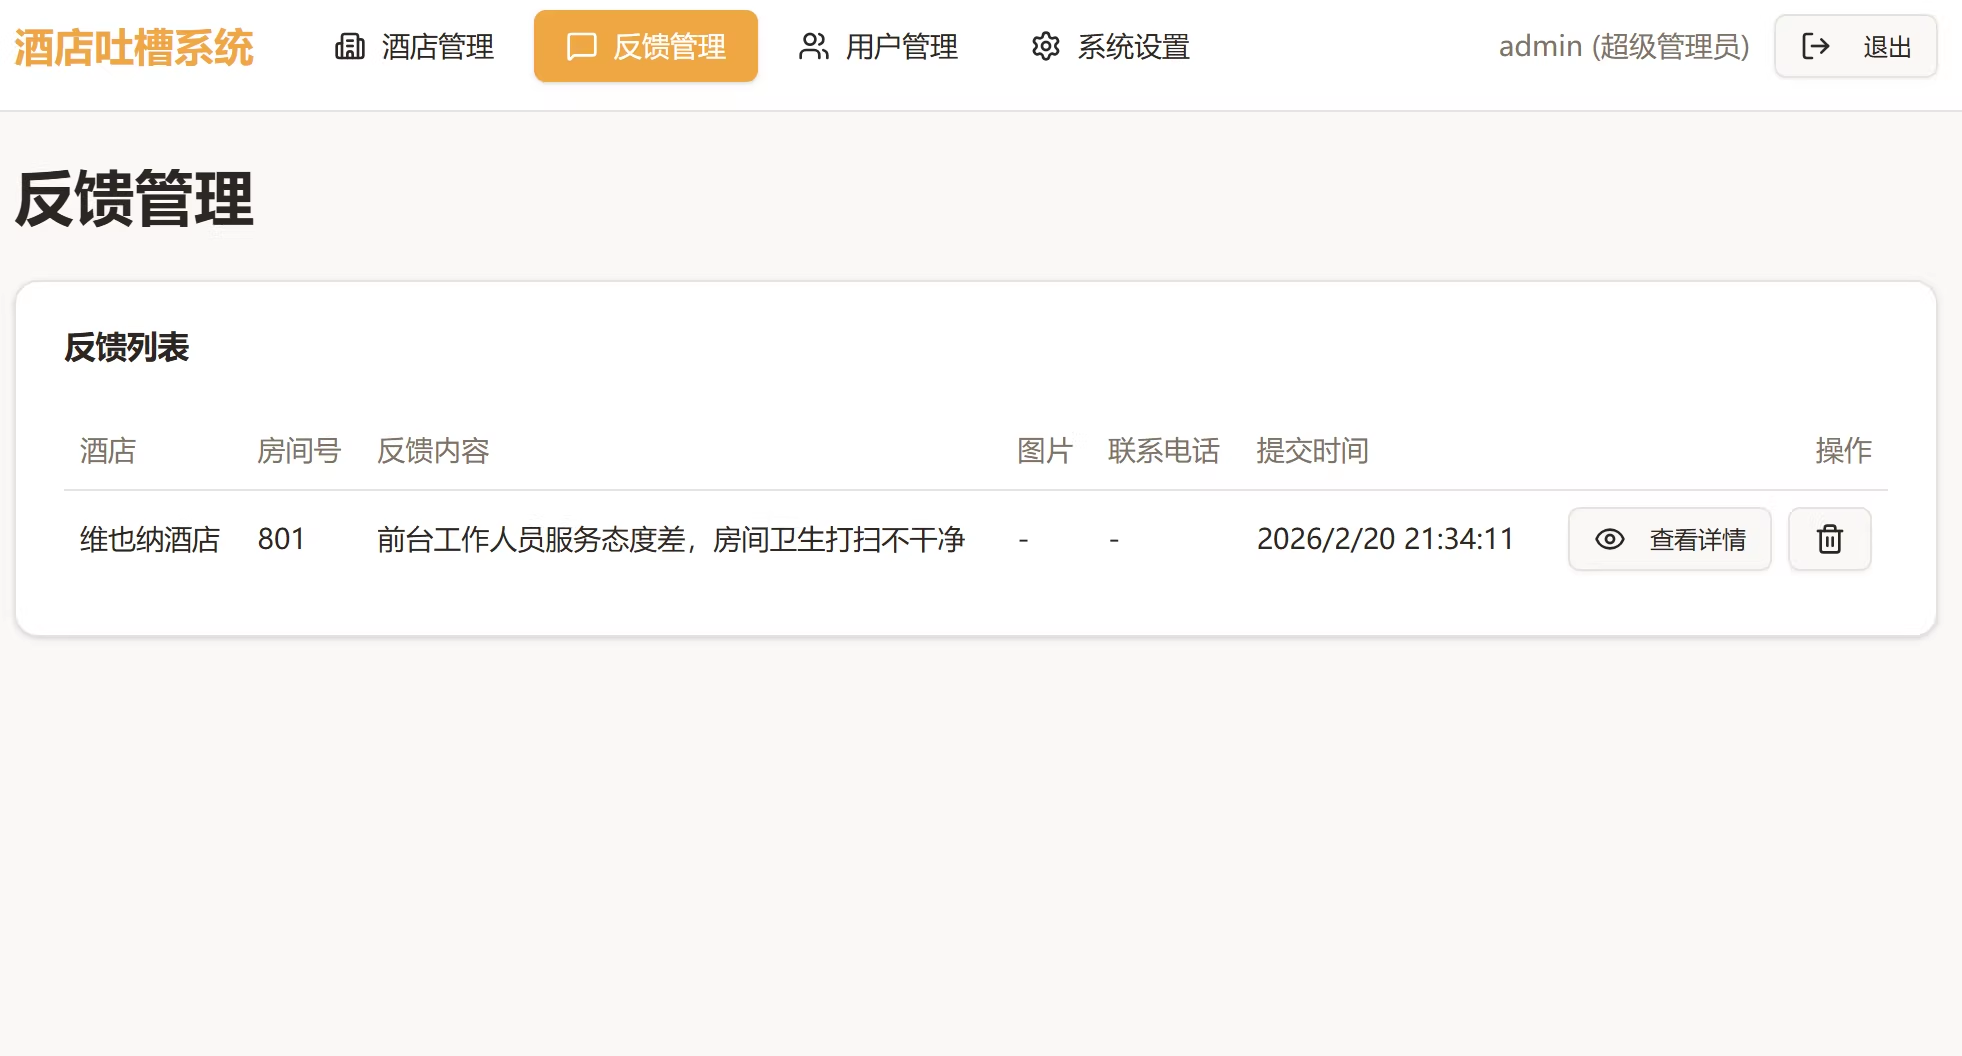Click the gear icon beside 系统设置
This screenshot has height=1056, width=1962.
pos(1045,47)
